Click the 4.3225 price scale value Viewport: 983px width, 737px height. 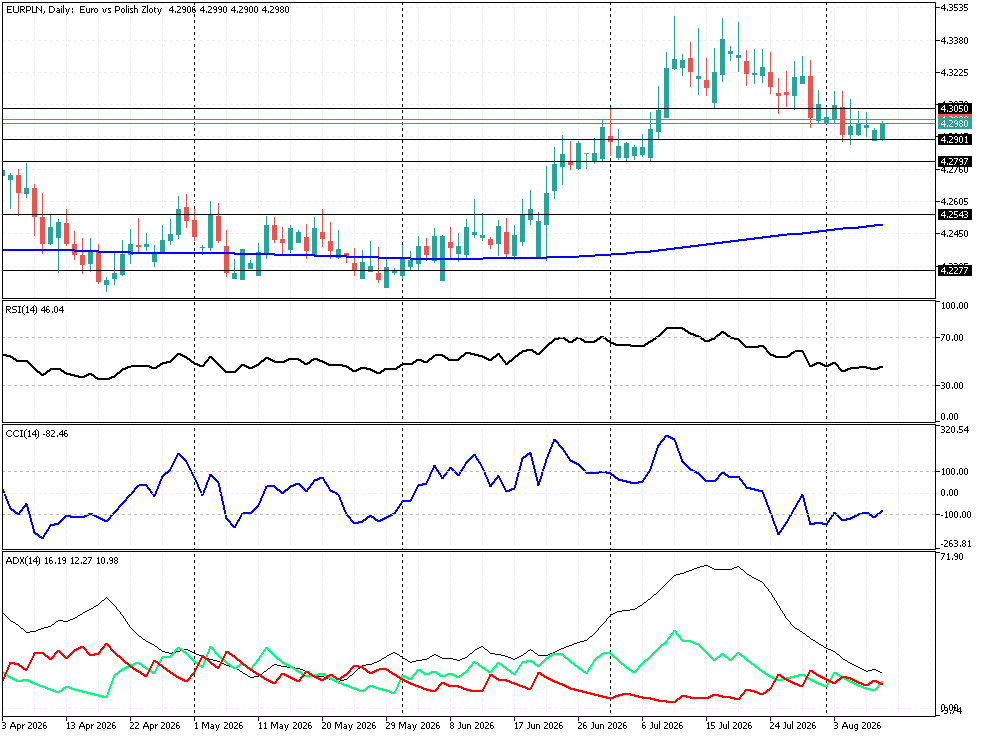[953, 73]
